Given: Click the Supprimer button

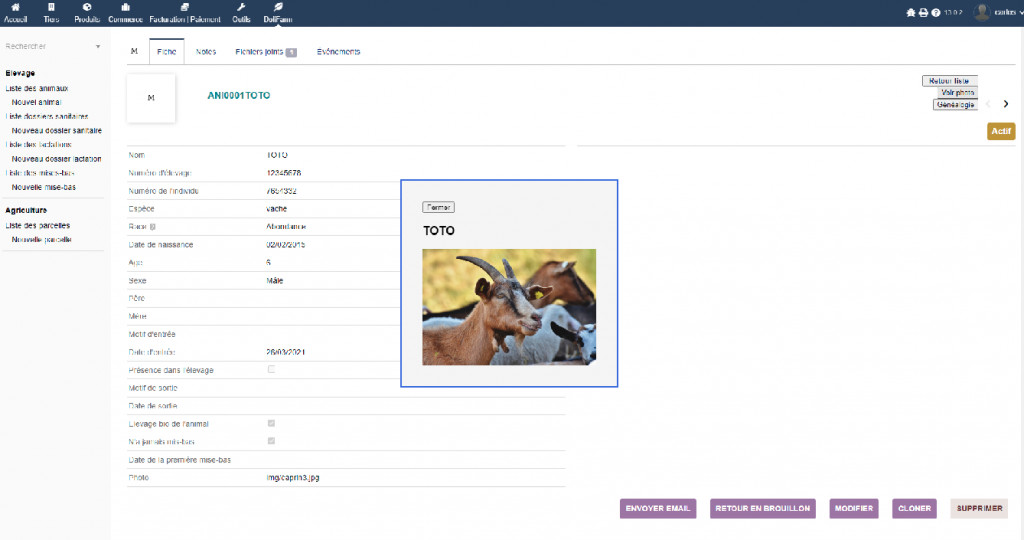Looking at the screenshot, I should pos(979,508).
